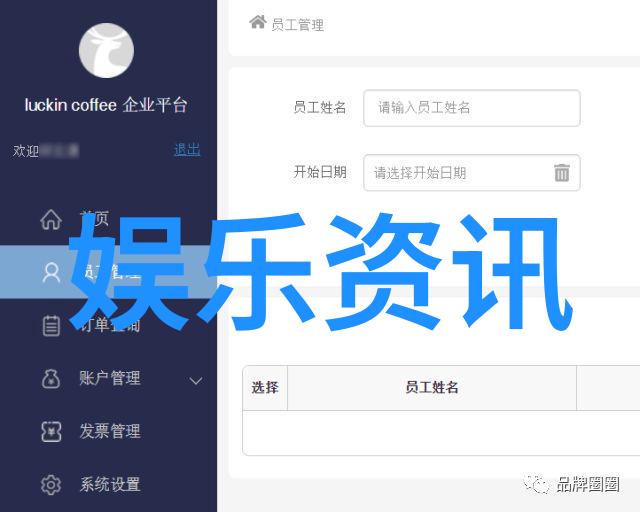This screenshot has width=640, height=512.
Task: Open 系统设置 menu item
Action: pyautogui.click(x=110, y=485)
